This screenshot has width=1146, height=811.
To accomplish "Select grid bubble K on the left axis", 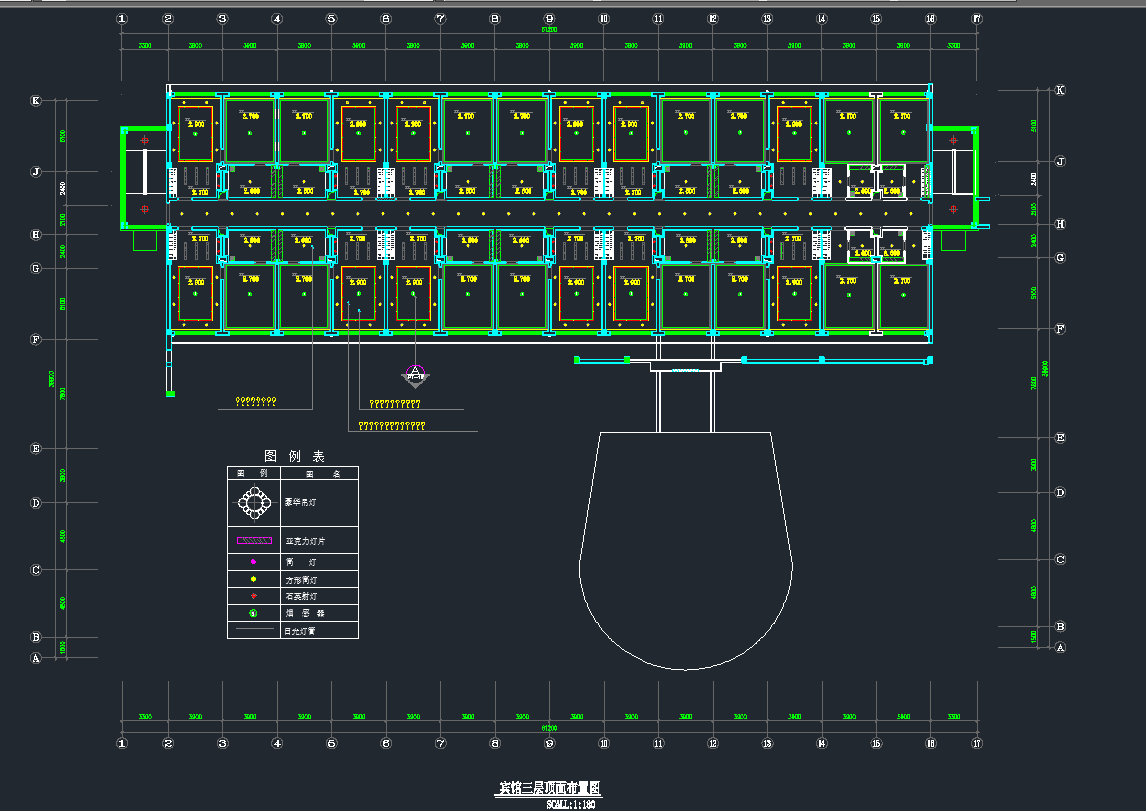I will (35, 101).
